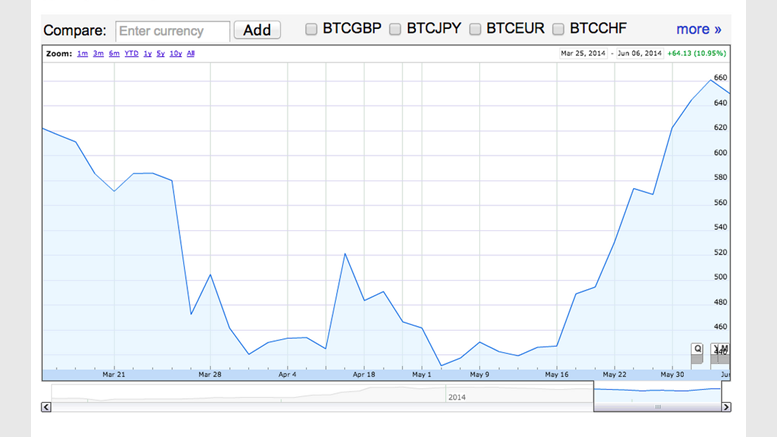Screen dimensions: 777x437
Task: Click the Mar 21 axis label
Action: (x=114, y=375)
